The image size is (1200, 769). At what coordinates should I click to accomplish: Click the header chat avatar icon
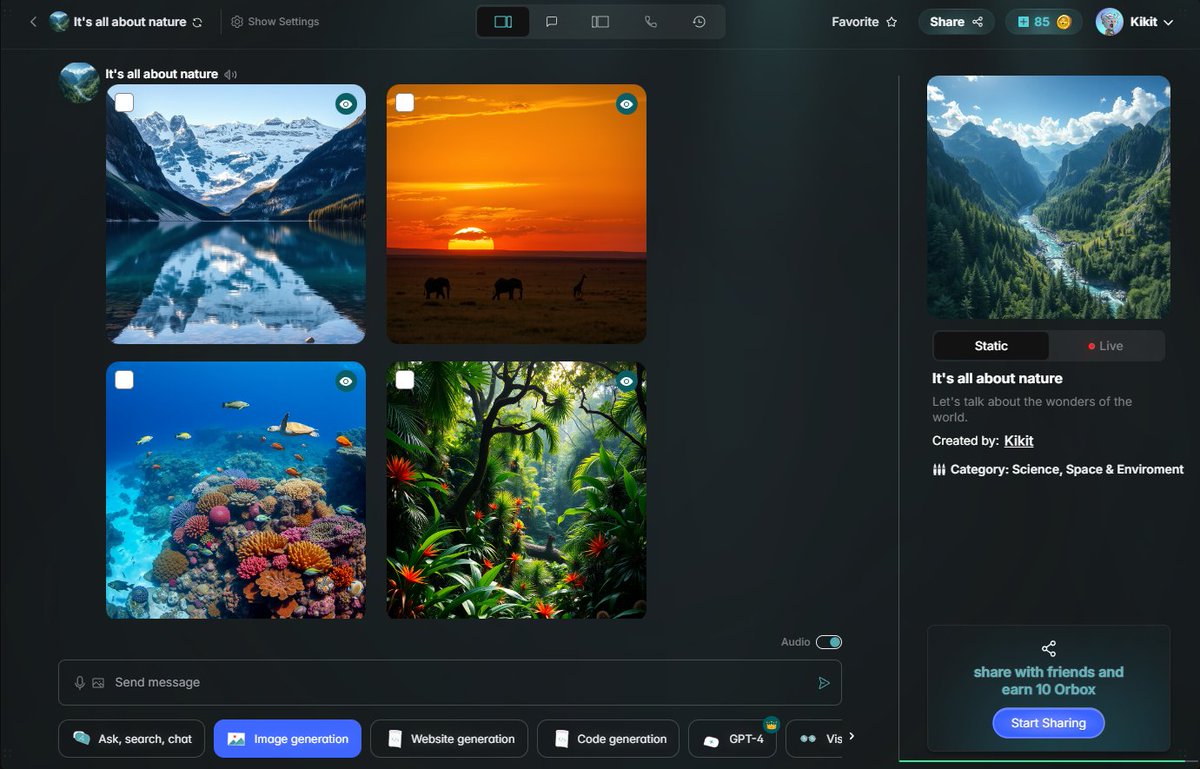tap(59, 21)
